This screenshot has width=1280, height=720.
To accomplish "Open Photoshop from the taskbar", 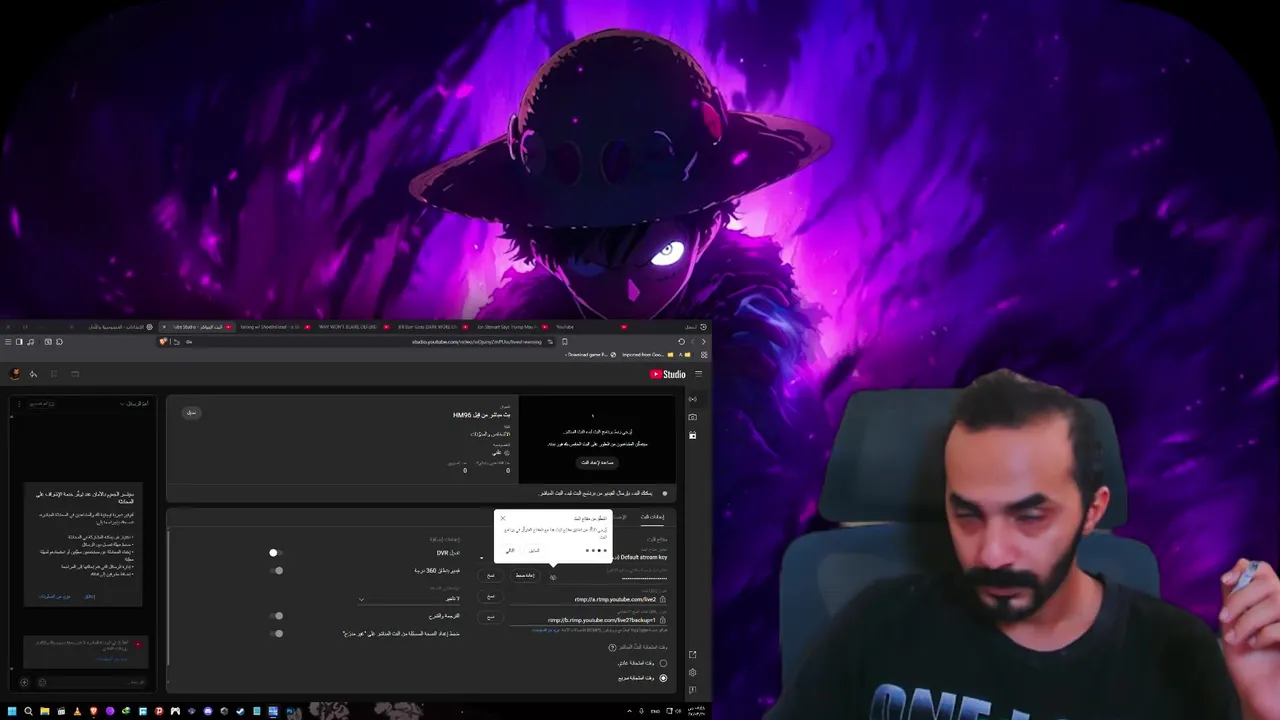I will [289, 712].
